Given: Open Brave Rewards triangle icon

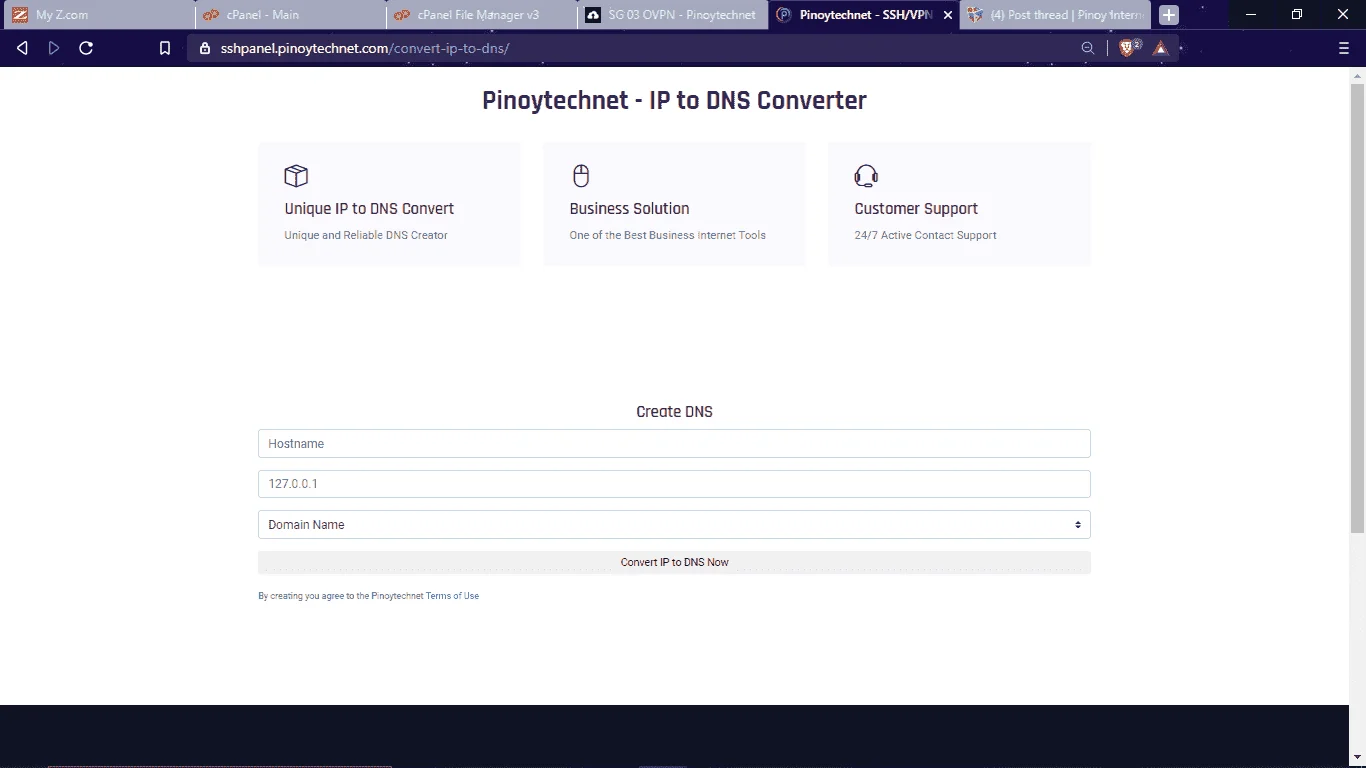Looking at the screenshot, I should click(1160, 48).
